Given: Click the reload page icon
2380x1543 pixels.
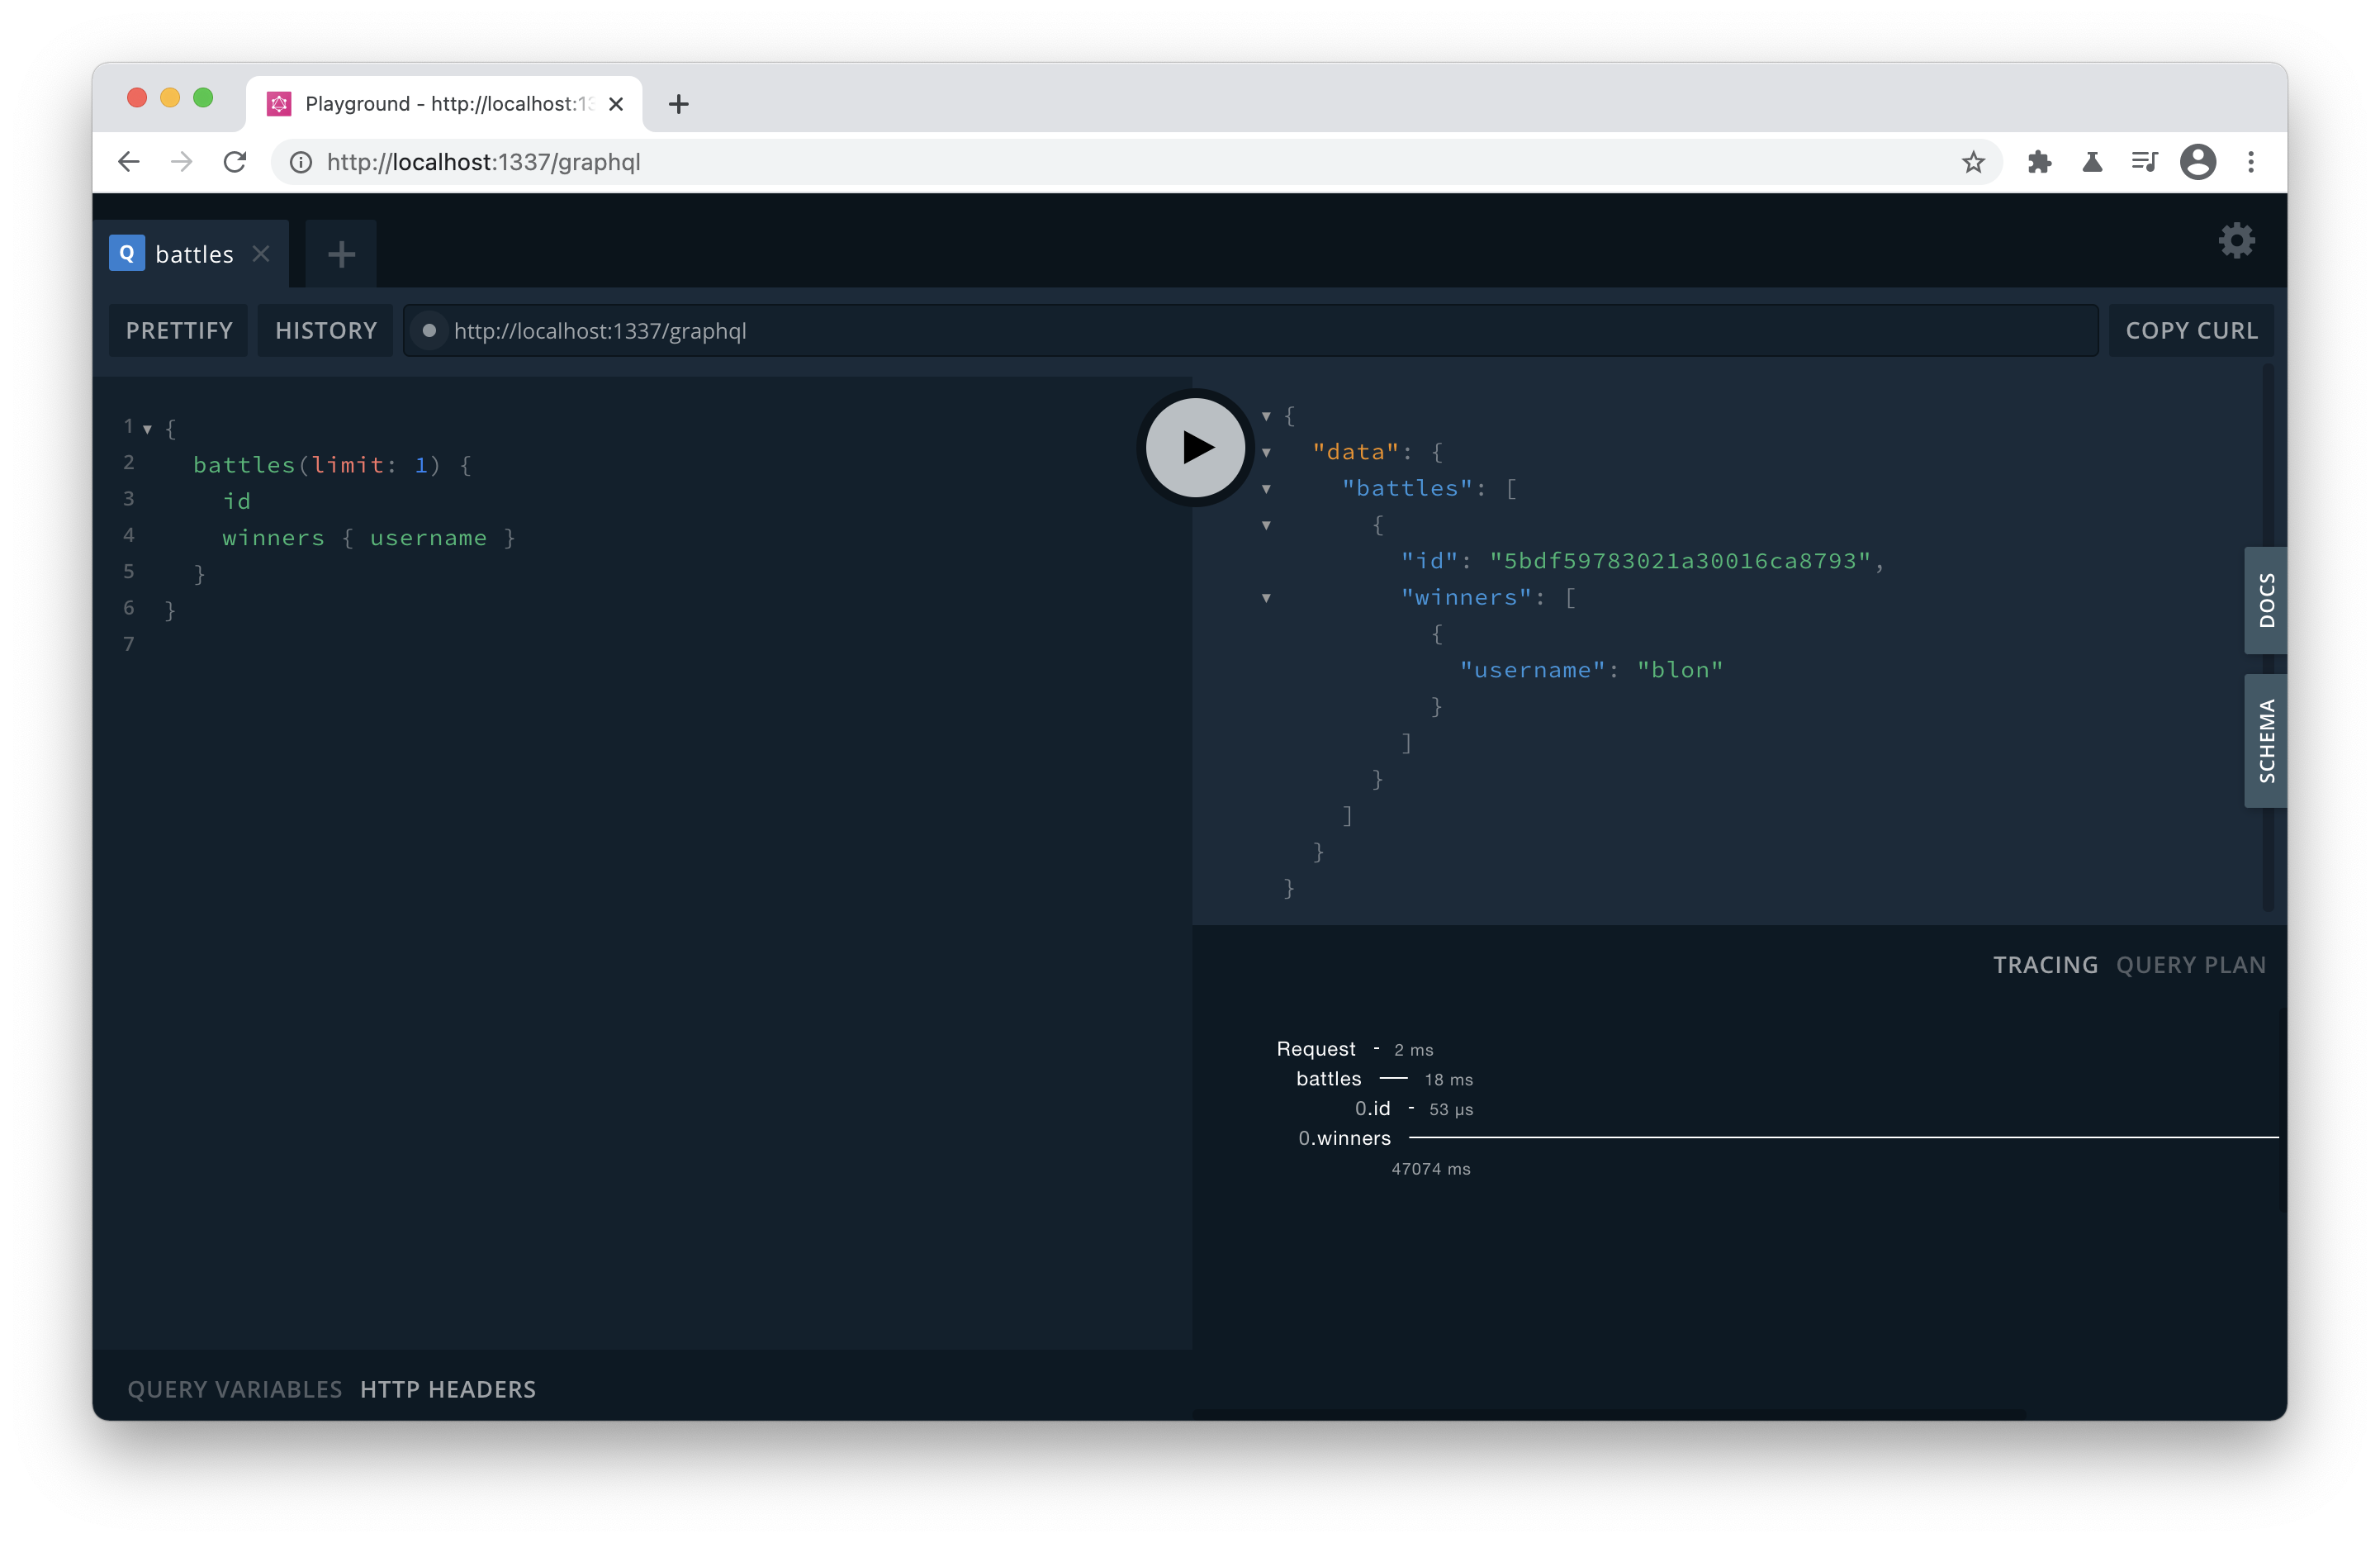Looking at the screenshot, I should [x=235, y=162].
